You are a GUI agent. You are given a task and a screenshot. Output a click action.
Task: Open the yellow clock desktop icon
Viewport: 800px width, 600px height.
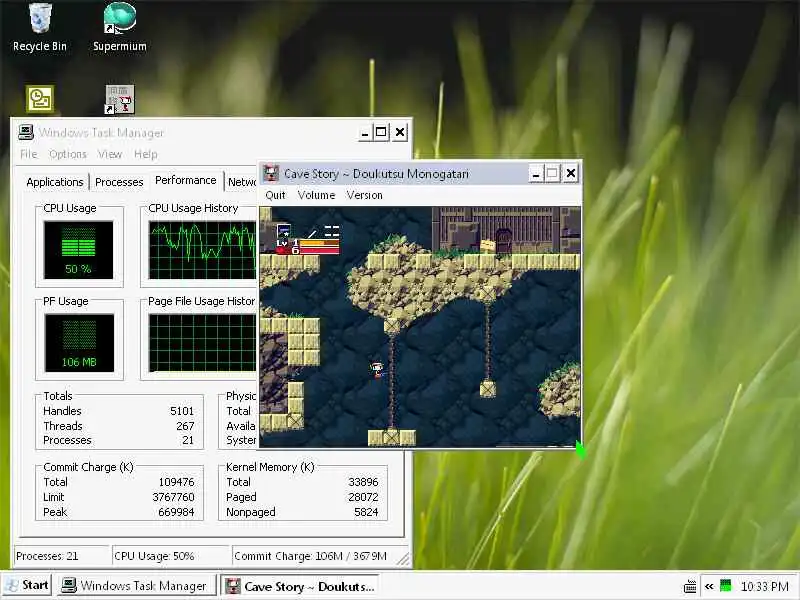(40, 99)
